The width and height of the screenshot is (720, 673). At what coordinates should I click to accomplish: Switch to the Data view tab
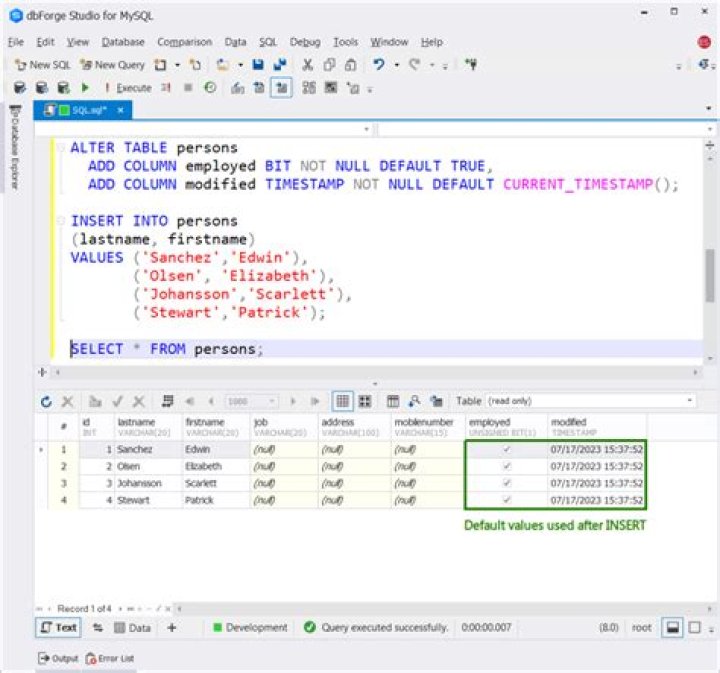point(133,628)
